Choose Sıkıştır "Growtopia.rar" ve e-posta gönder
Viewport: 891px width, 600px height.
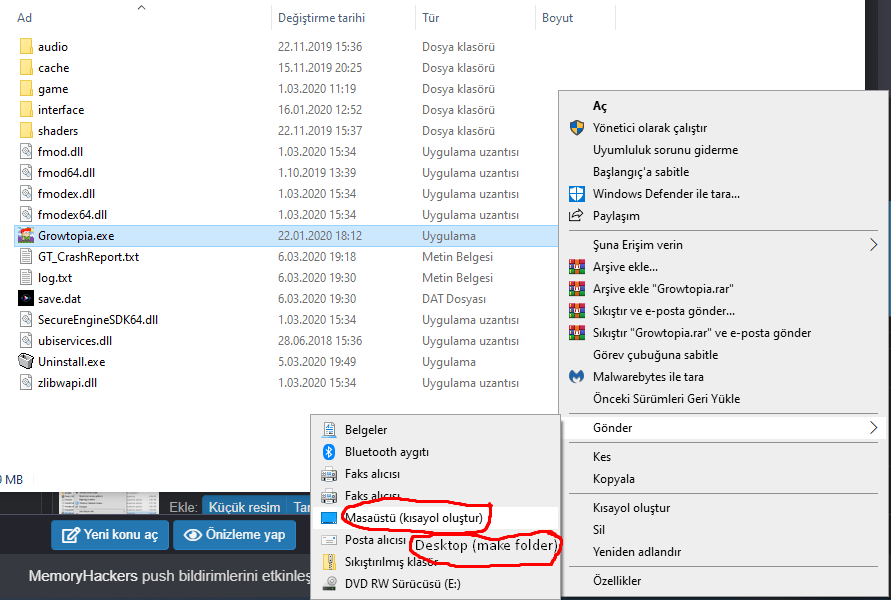702,333
